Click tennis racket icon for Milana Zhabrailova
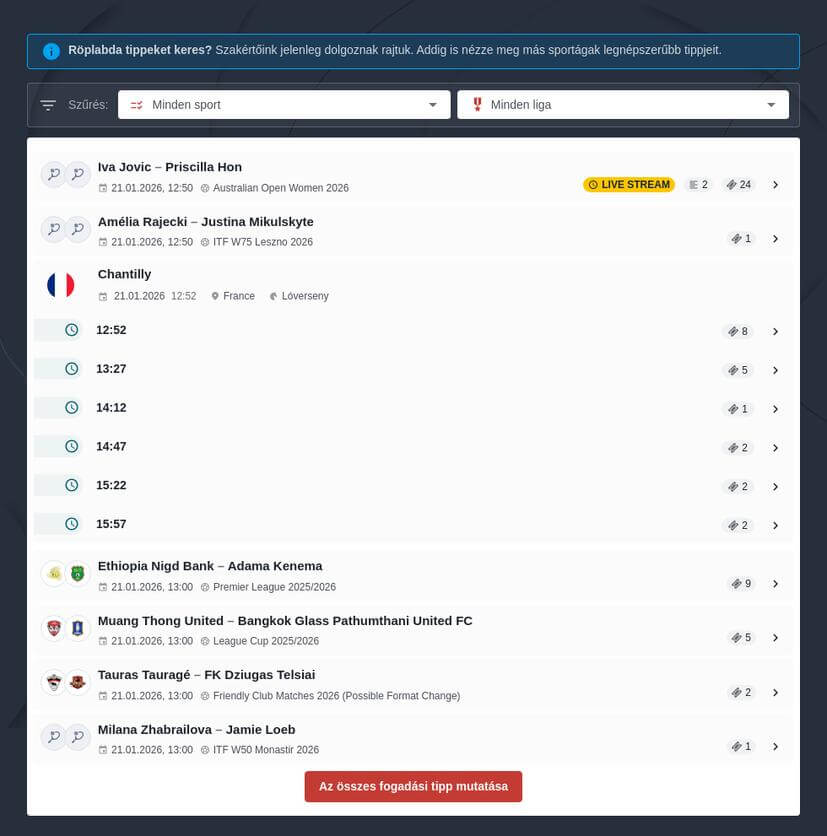The height and width of the screenshot is (836, 827). pyautogui.click(x=53, y=737)
